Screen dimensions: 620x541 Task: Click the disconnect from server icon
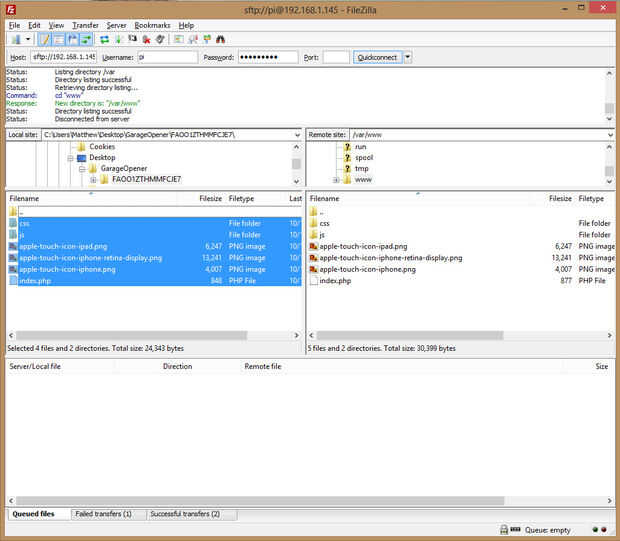(146, 39)
